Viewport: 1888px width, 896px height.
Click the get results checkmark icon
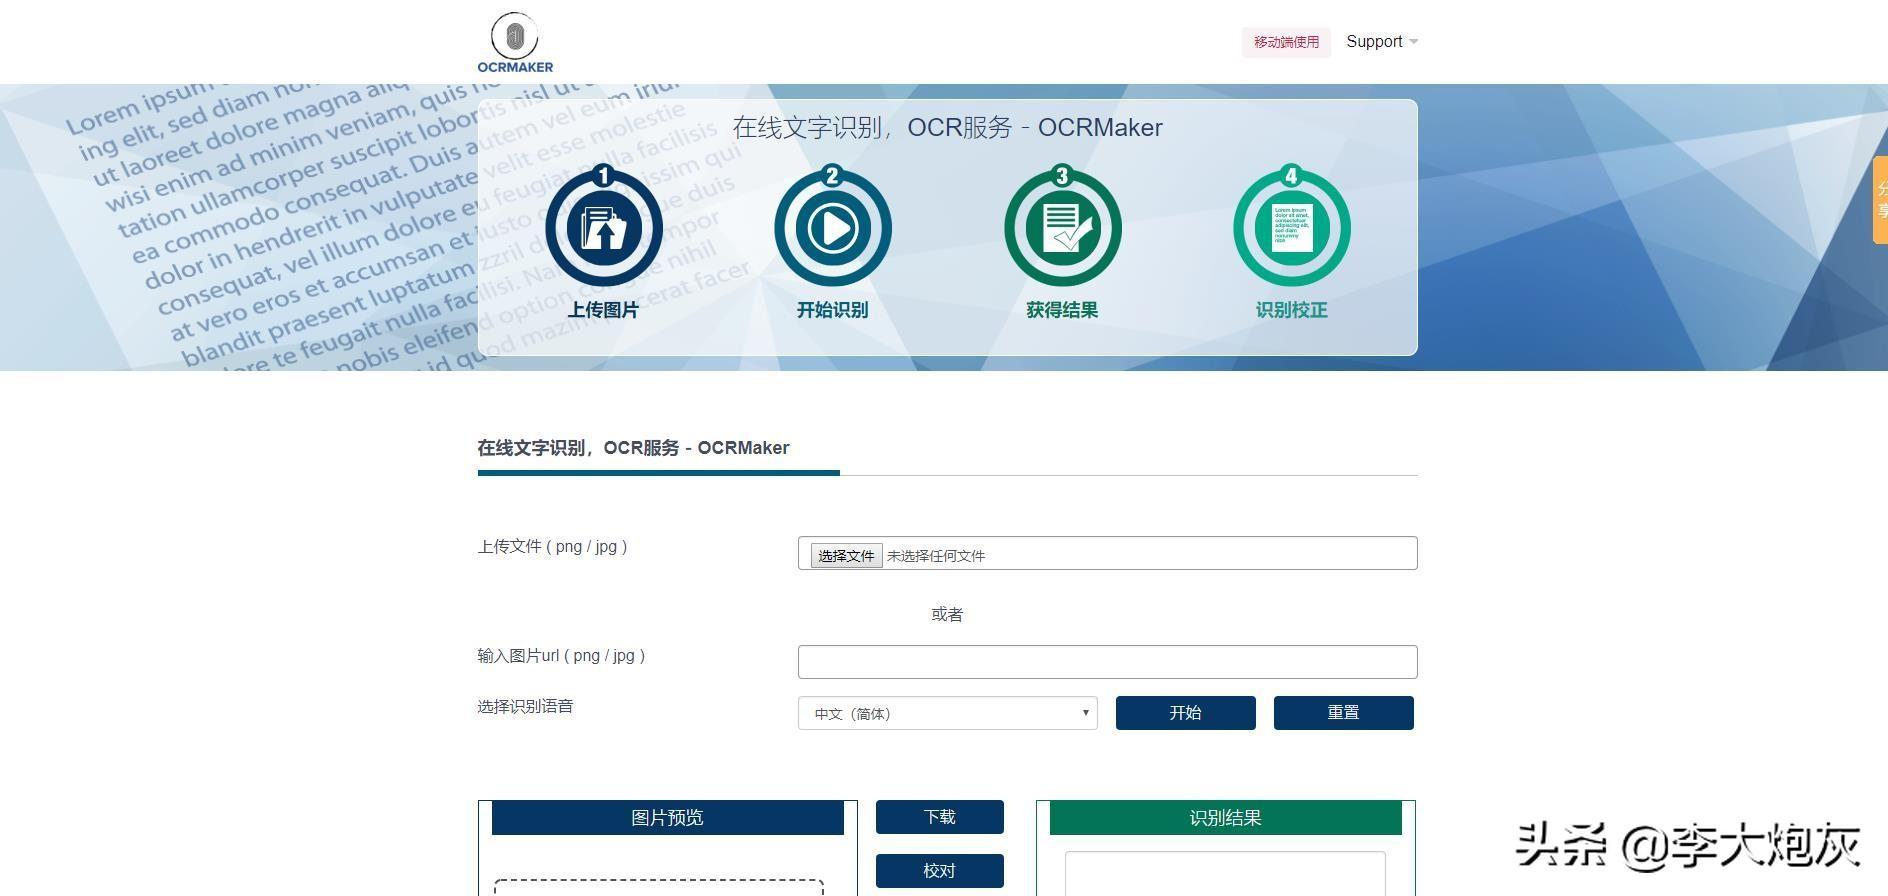[1063, 228]
